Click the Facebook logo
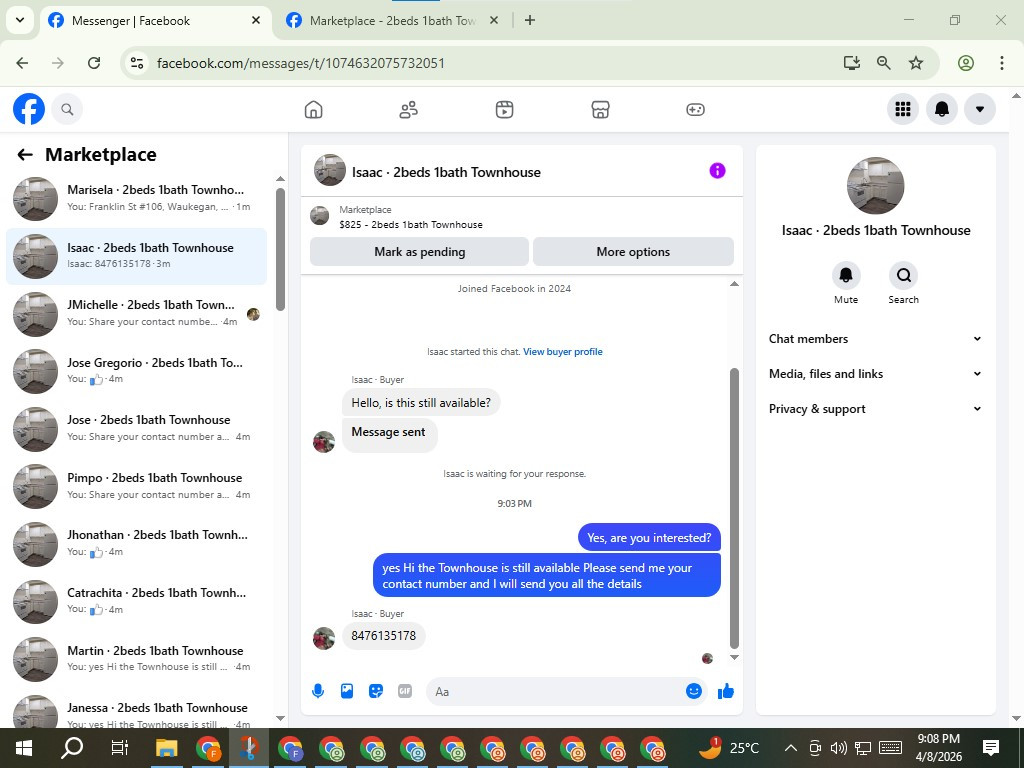The image size is (1024, 768). (x=29, y=109)
